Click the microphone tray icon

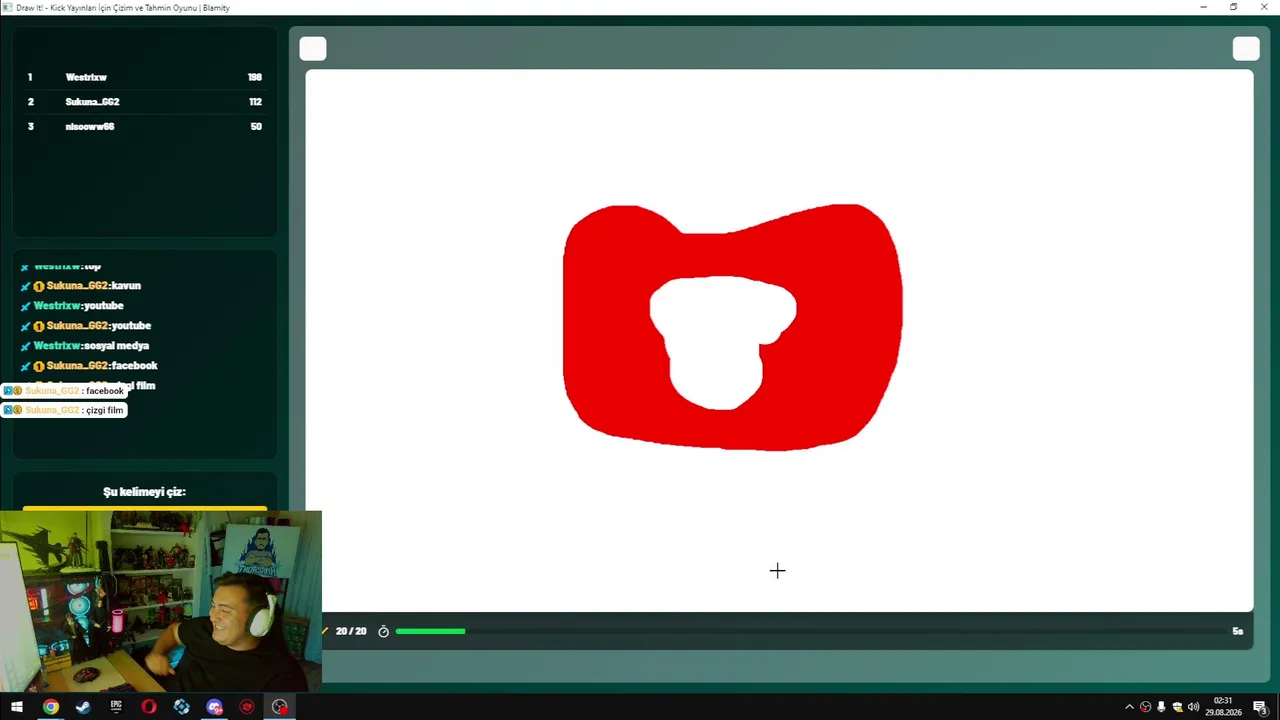(x=1161, y=707)
